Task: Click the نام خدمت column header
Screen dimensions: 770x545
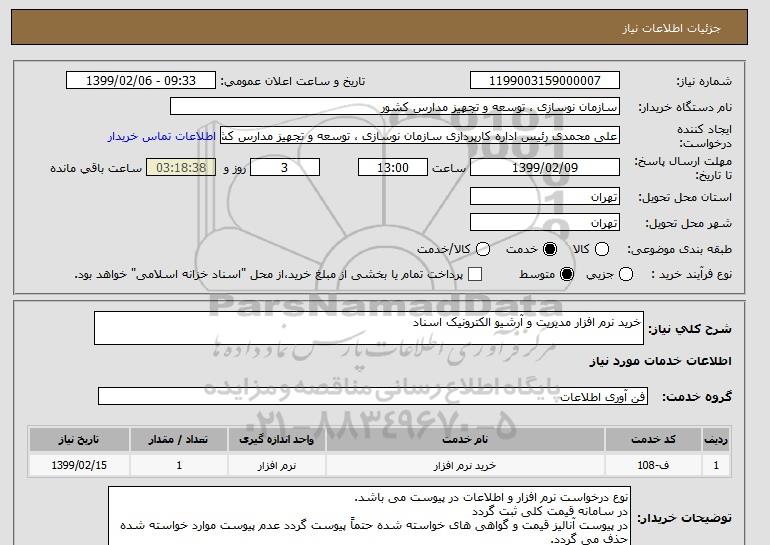Action: click(465, 439)
